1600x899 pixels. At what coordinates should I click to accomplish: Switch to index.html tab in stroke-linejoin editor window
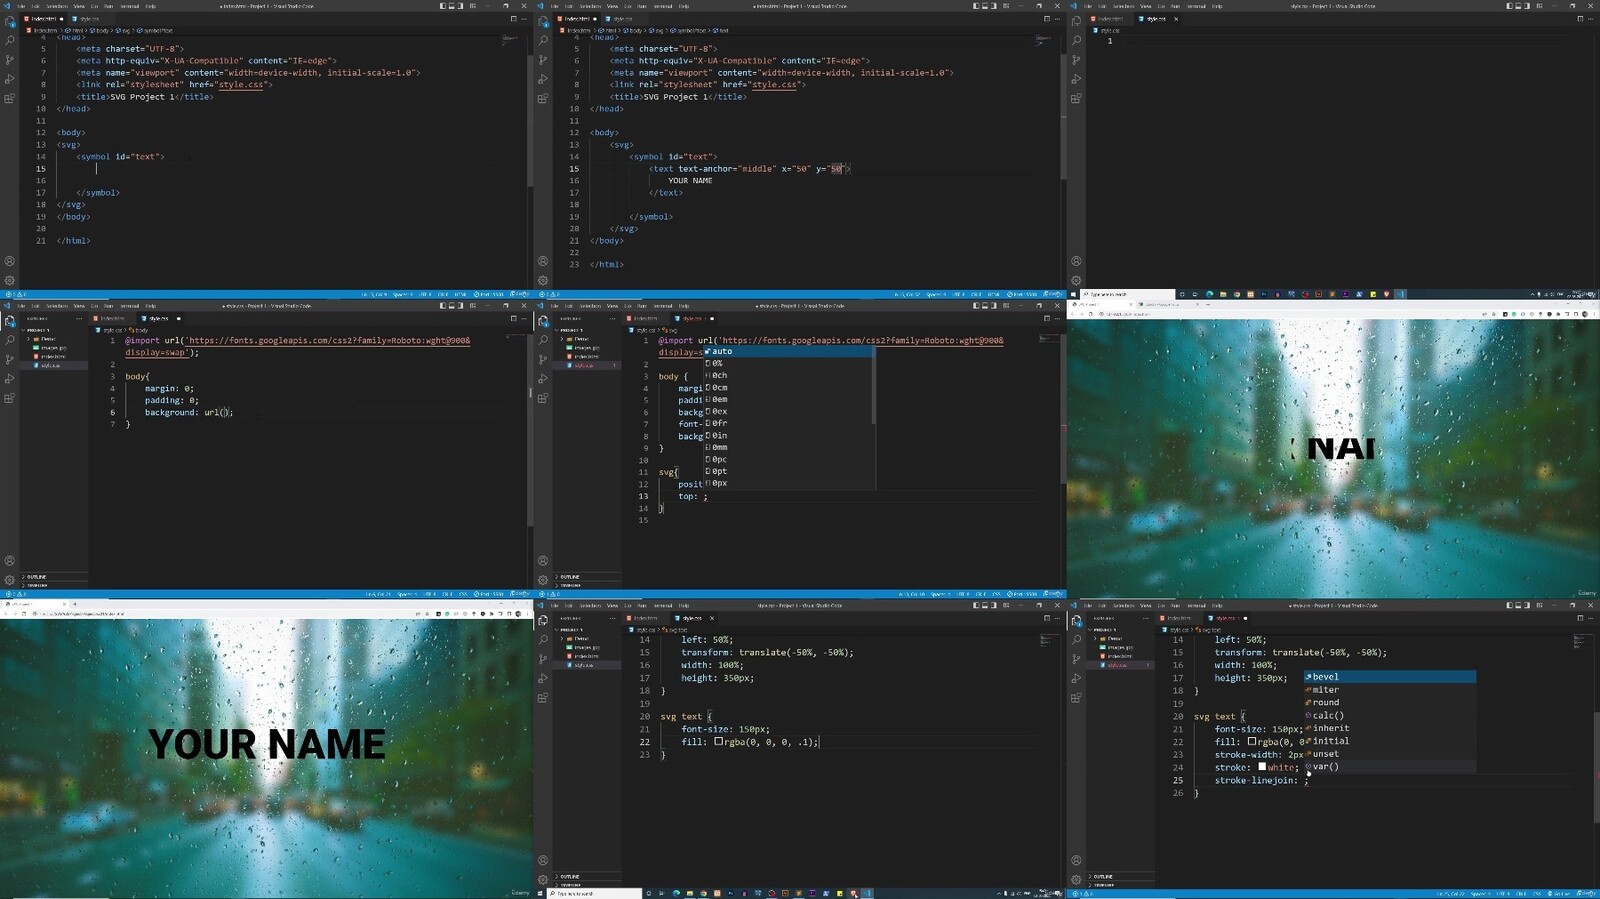(1178, 618)
